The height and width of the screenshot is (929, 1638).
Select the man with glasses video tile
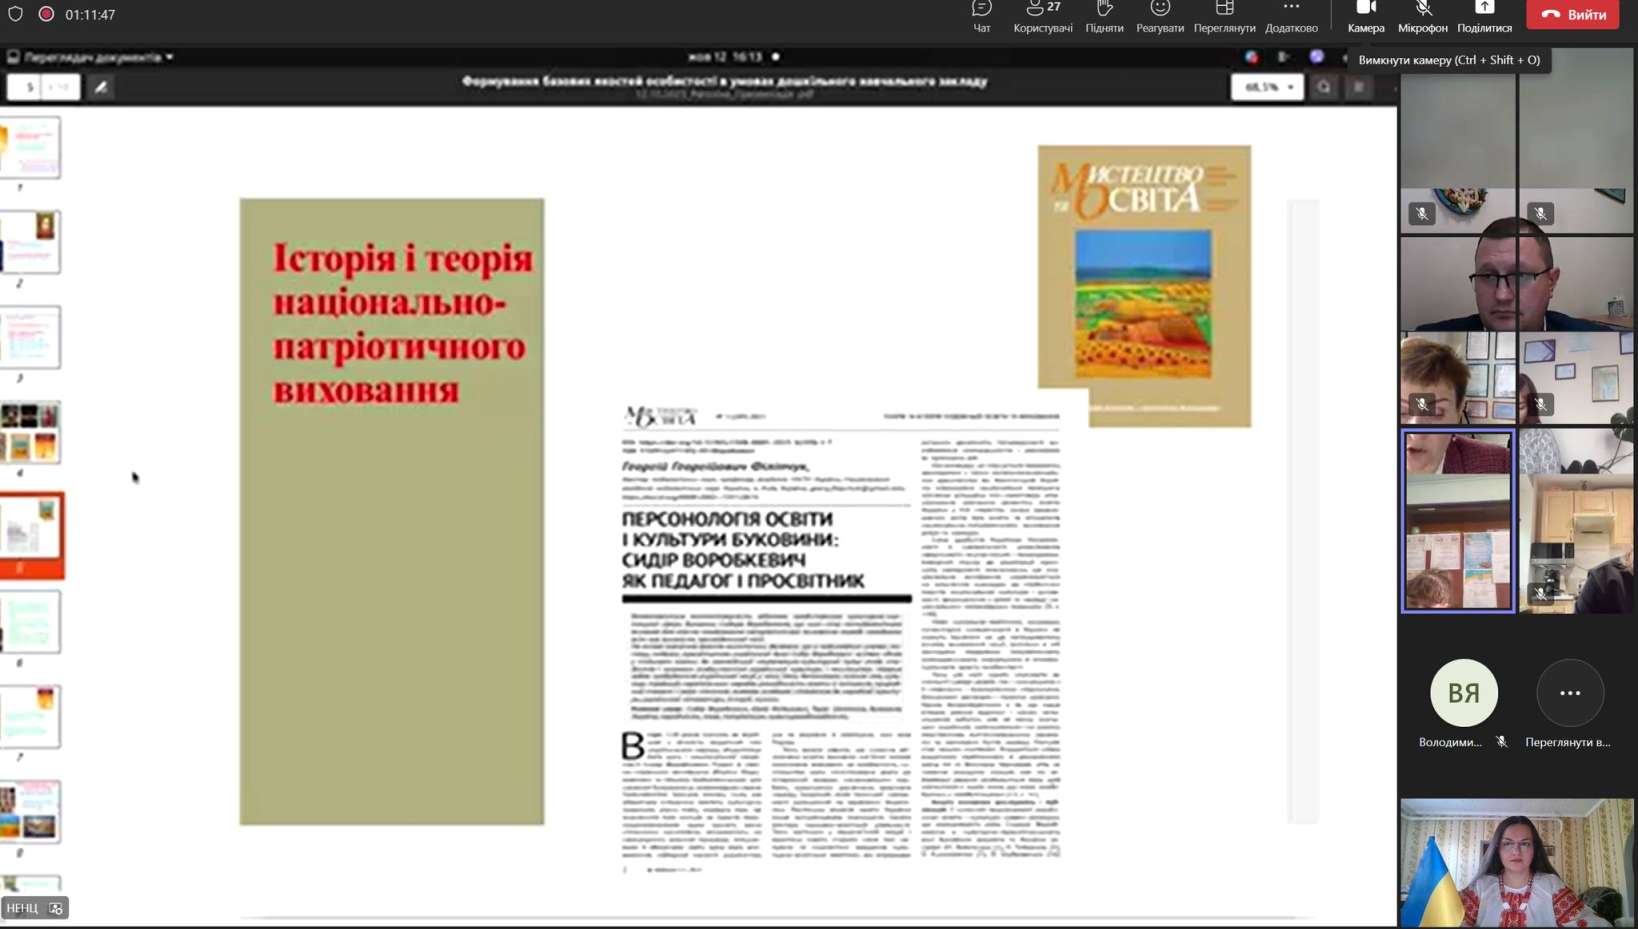1517,283
